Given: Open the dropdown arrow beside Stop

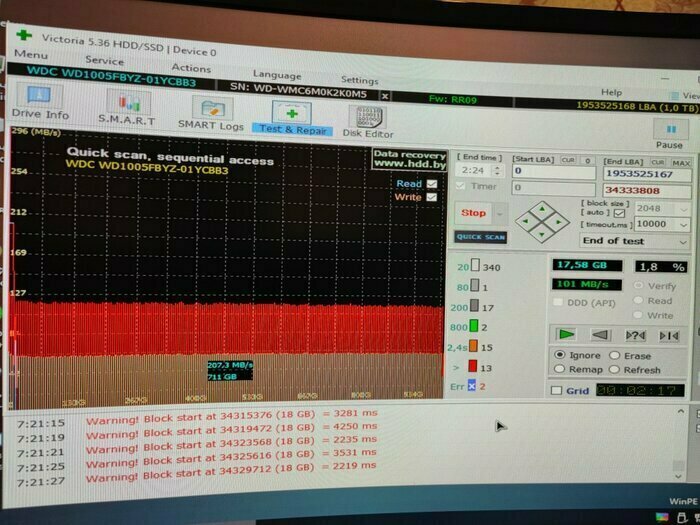Looking at the screenshot, I should point(500,214).
